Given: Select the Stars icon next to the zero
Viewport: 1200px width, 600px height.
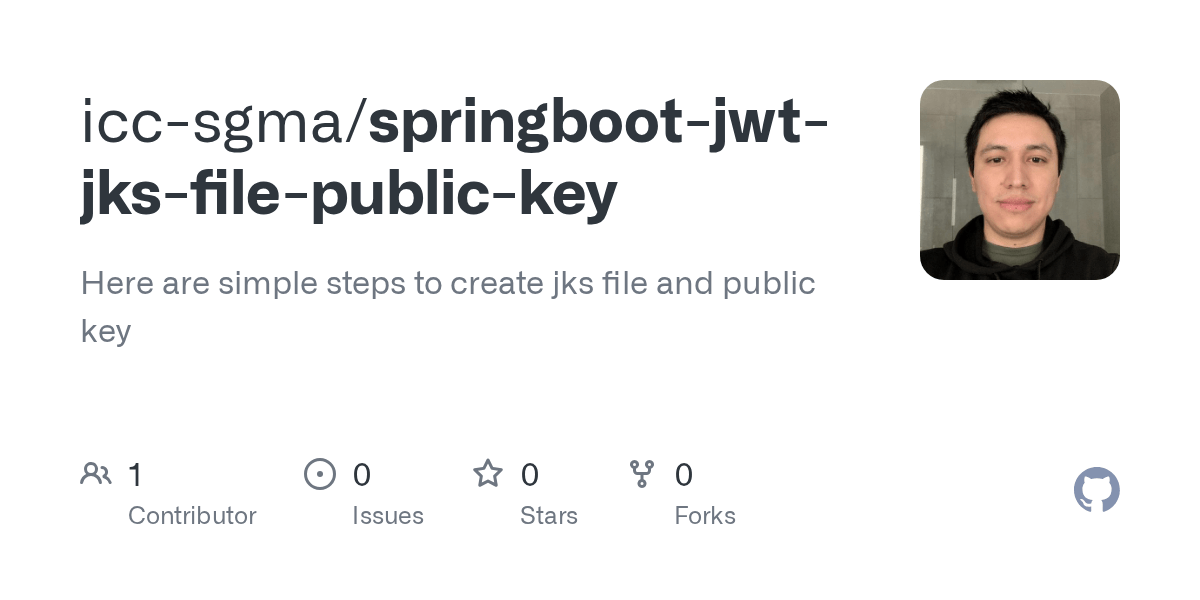Looking at the screenshot, I should pyautogui.click(x=488, y=473).
